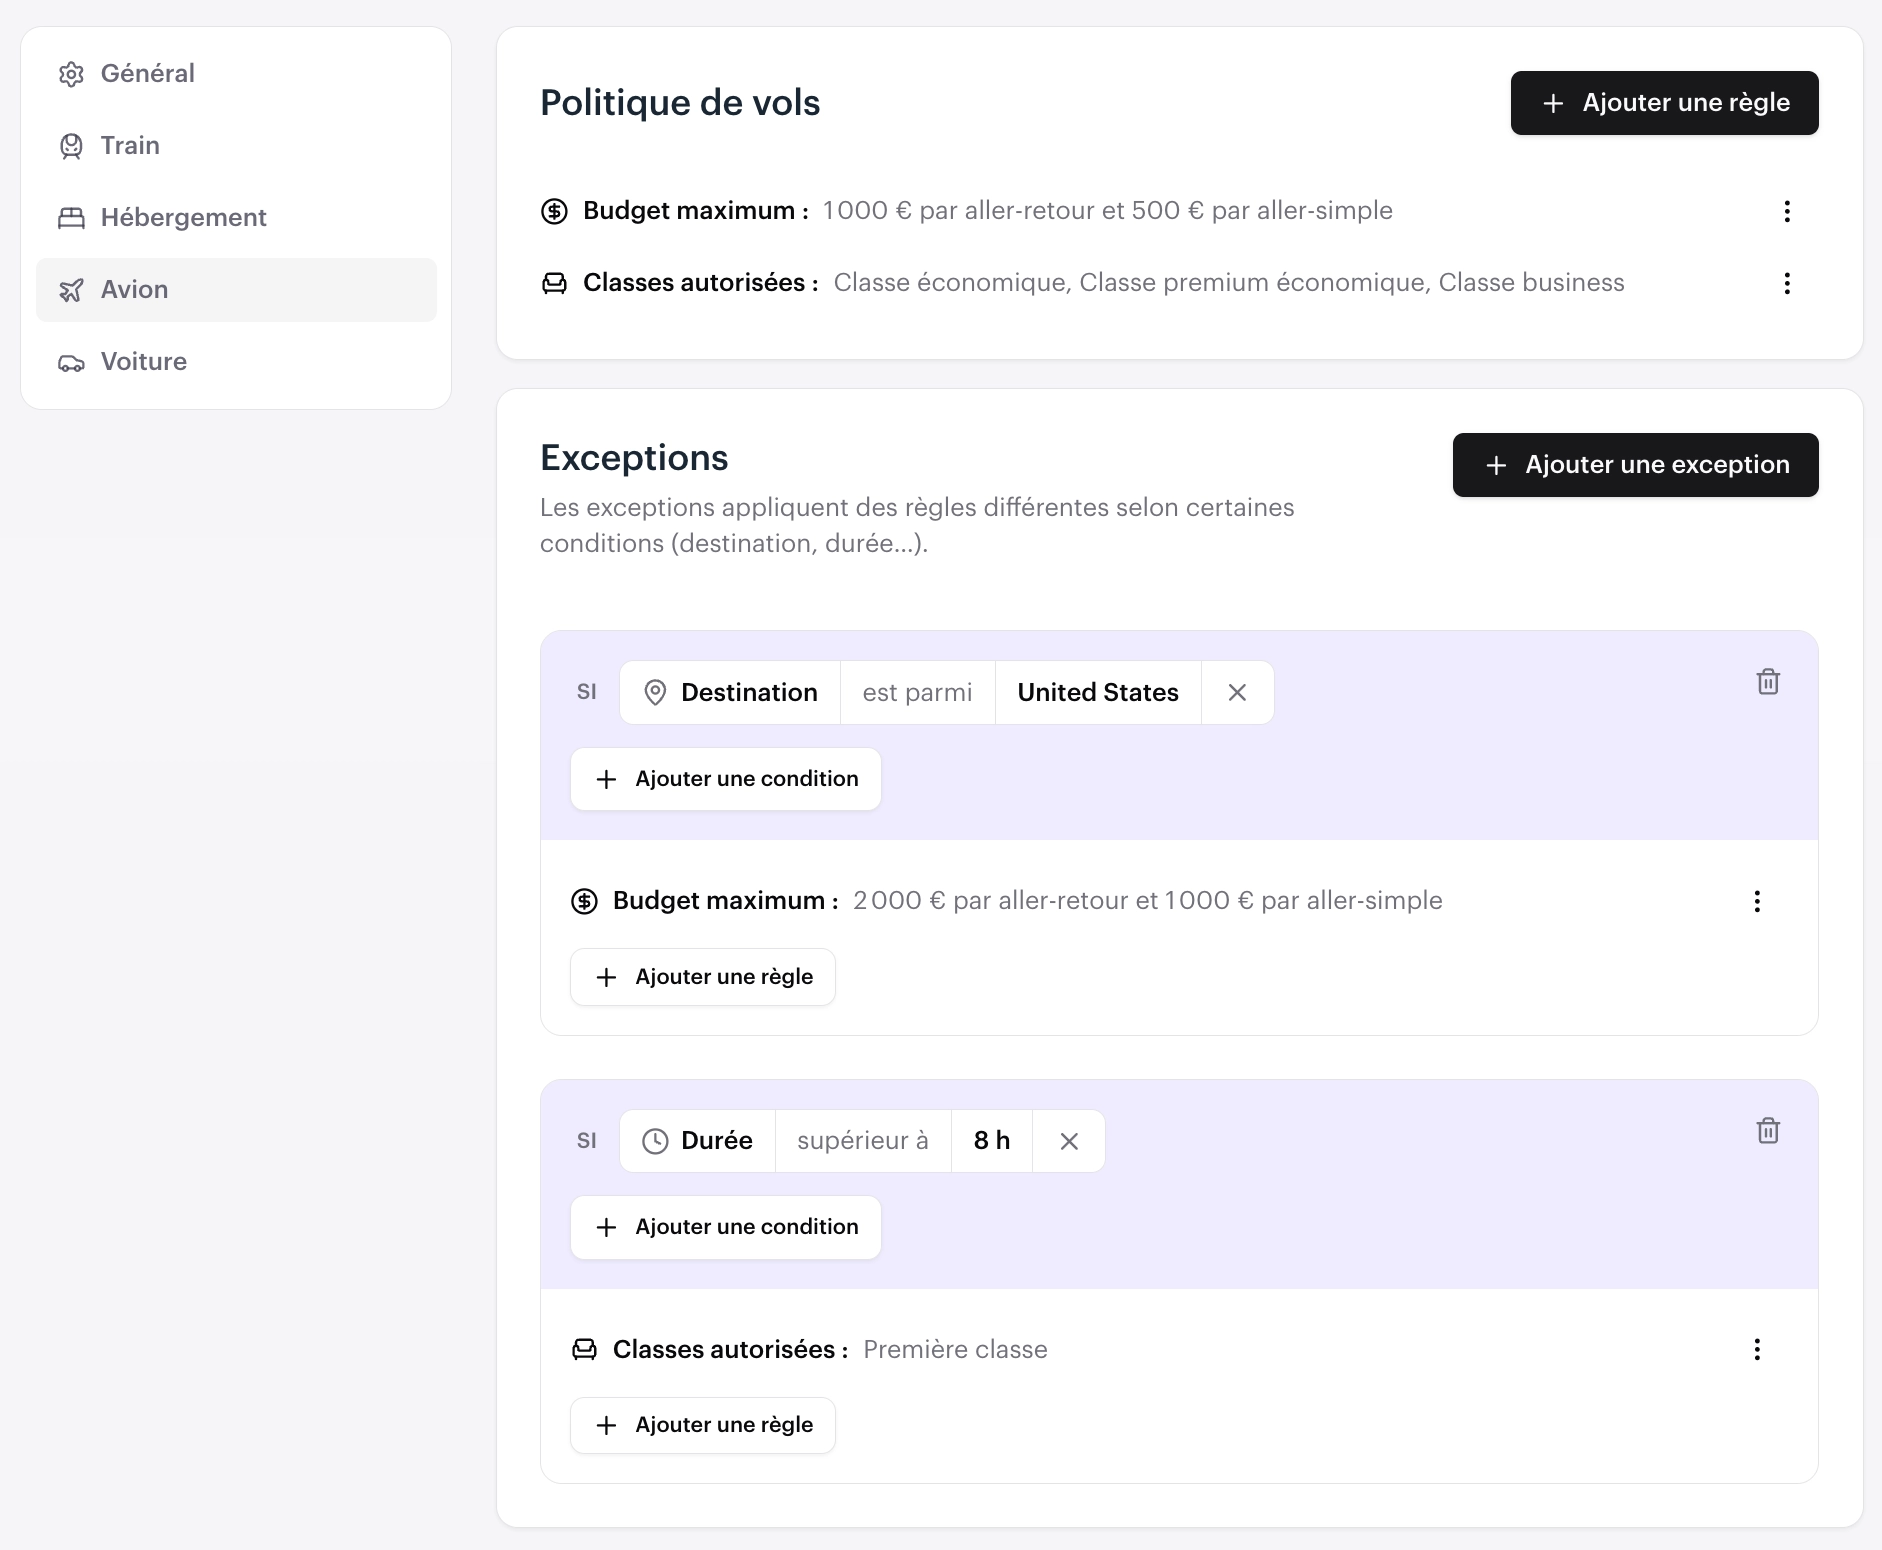
Task: Add a rule under the Première classe exception
Action: tap(703, 1425)
